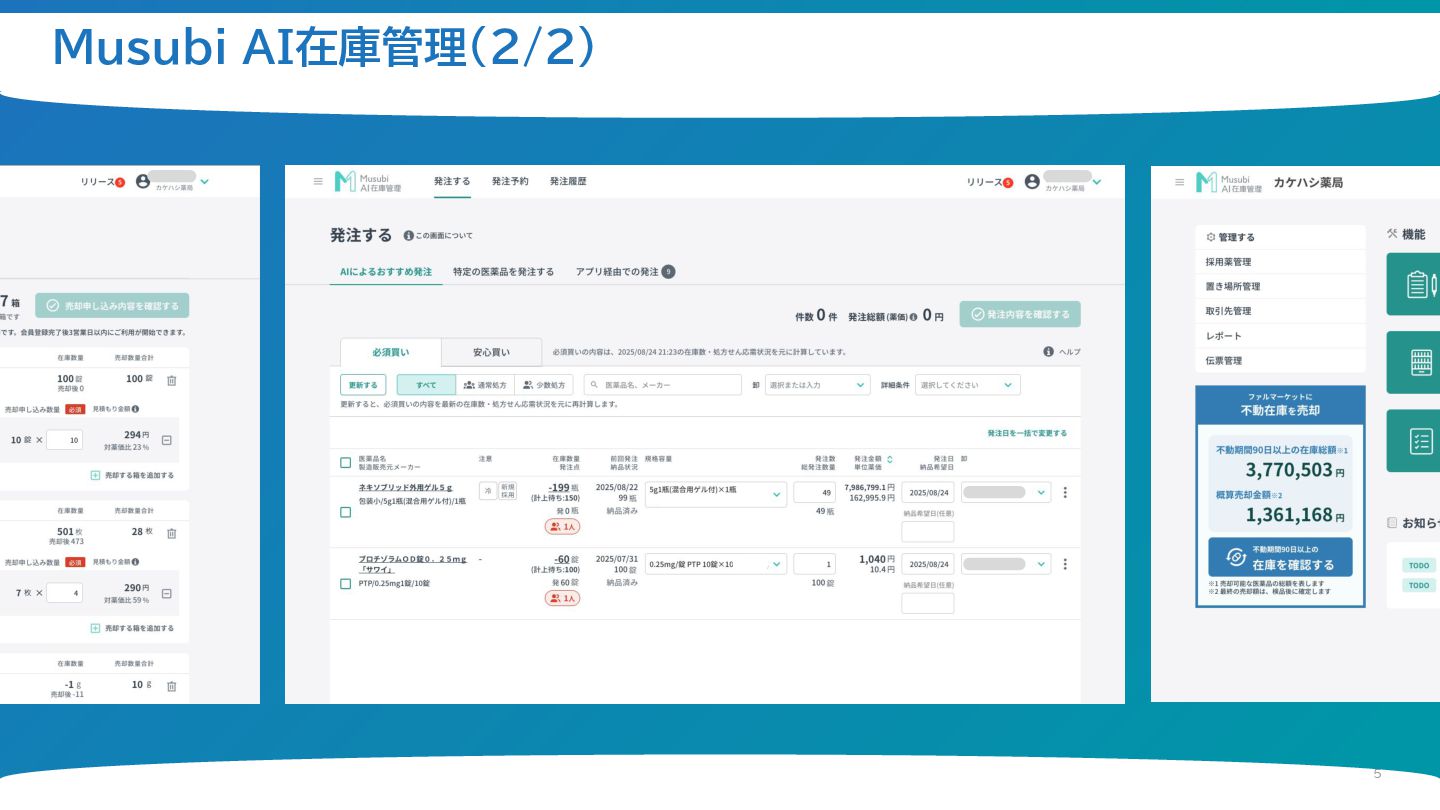Screen dimensions: 1440x810
Task: Click 売却申し込み内容を確認する button
Action: pos(112,306)
